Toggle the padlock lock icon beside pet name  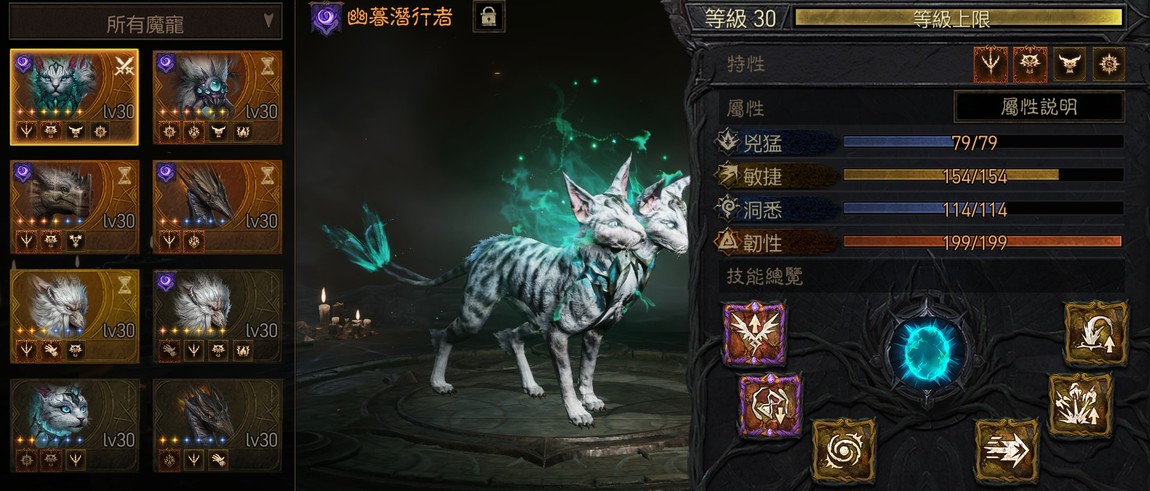click(488, 17)
